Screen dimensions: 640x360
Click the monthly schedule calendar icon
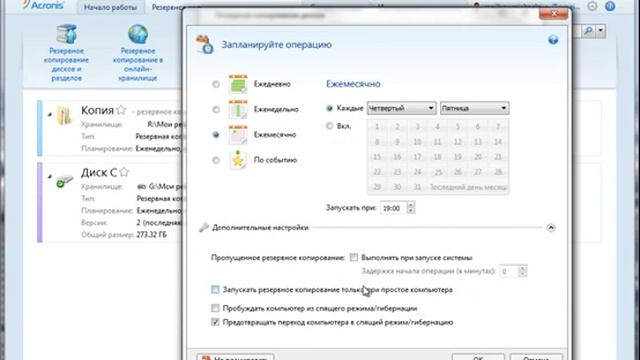(x=238, y=135)
